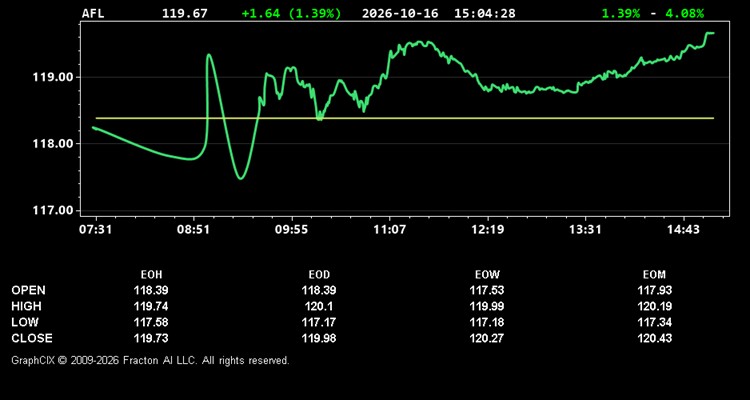Viewport: 750px width, 400px height.
Task: Click the 11:07 time axis label
Action: click(x=389, y=230)
